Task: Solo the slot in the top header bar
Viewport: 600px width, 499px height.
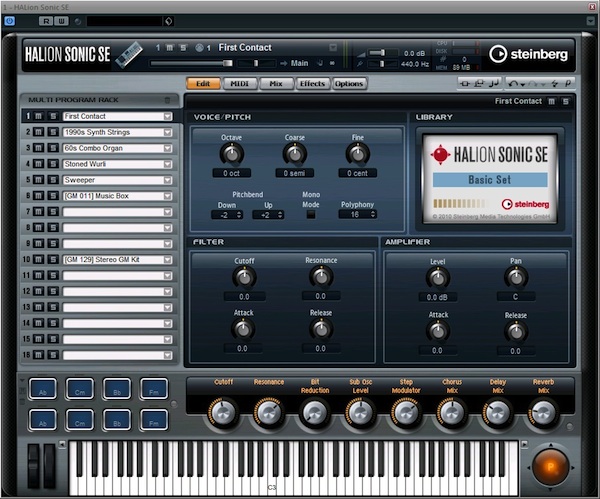Action: point(183,47)
